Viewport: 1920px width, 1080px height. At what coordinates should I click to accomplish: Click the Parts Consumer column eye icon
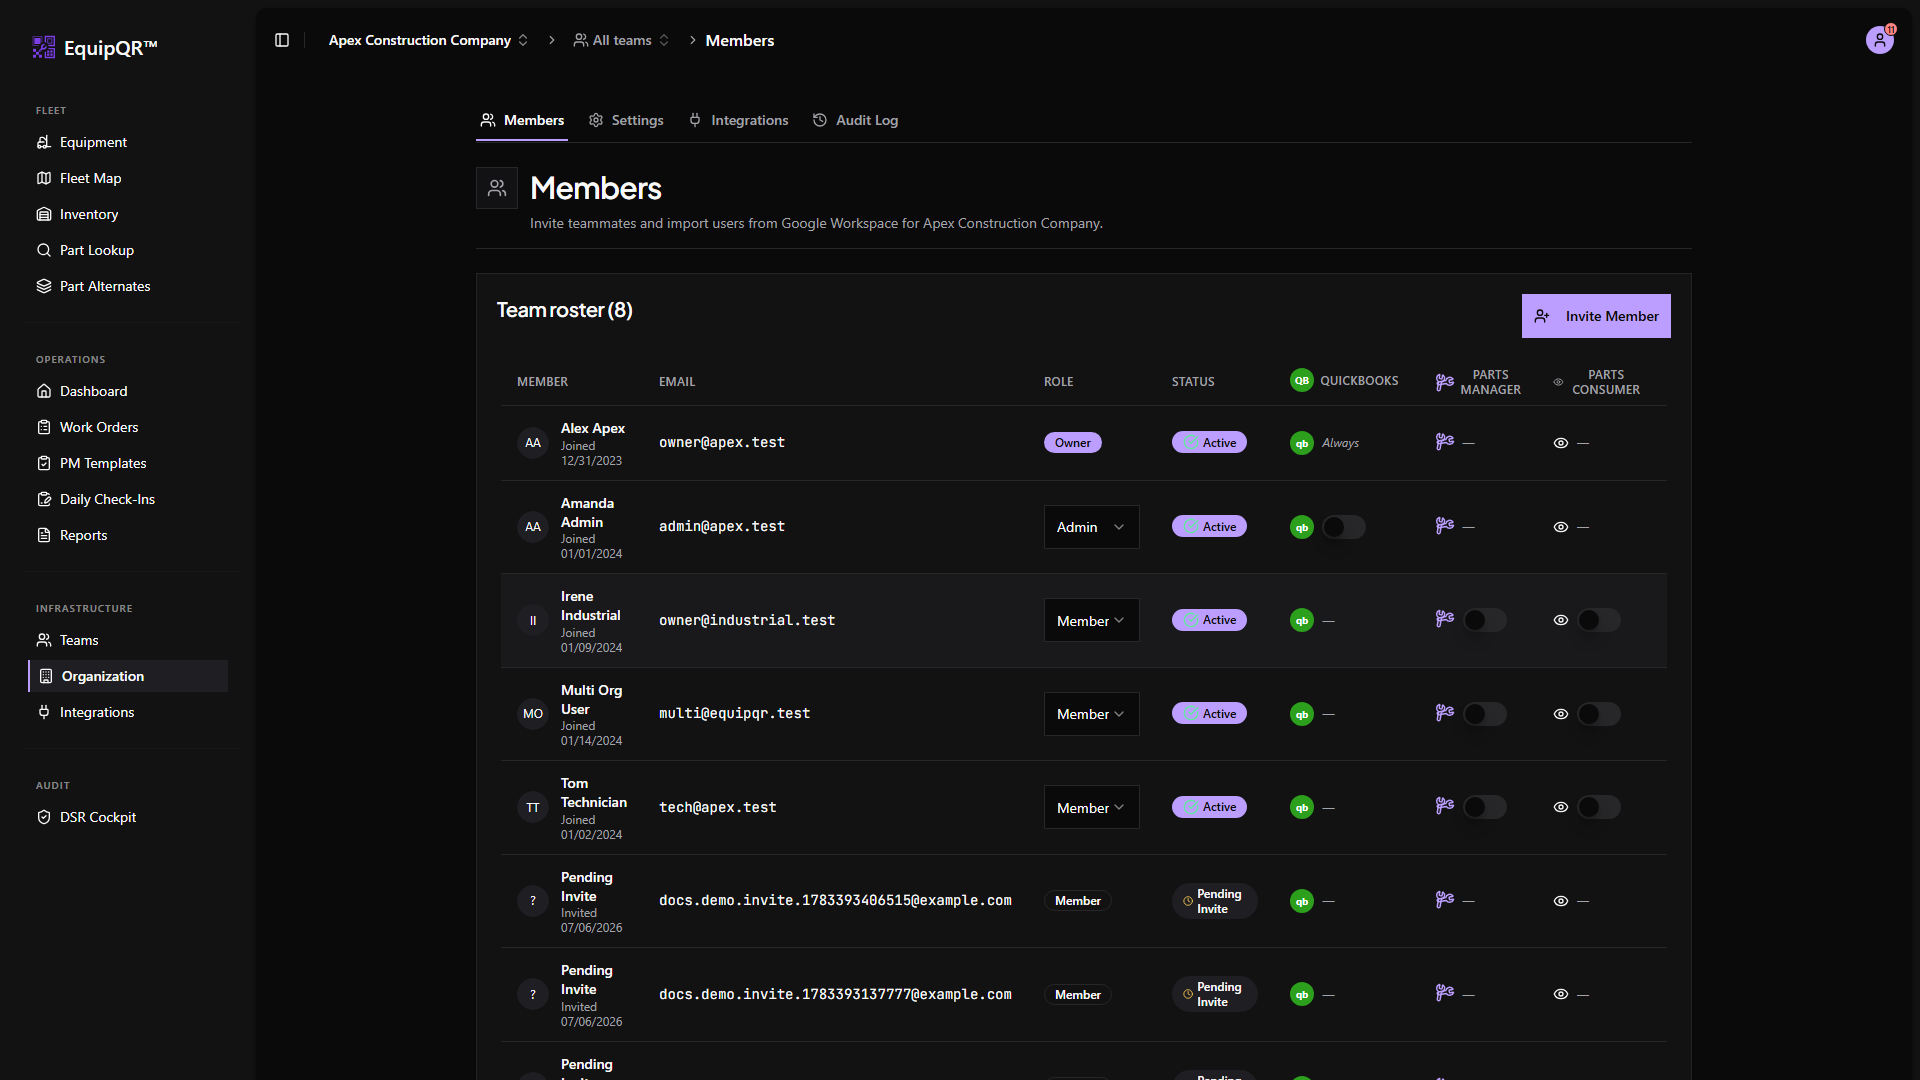(x=1558, y=382)
